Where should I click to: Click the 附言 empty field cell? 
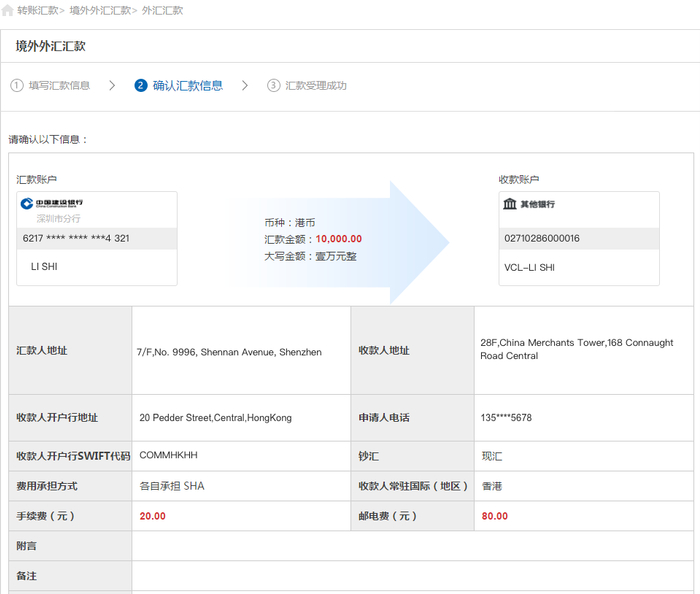click(412, 546)
